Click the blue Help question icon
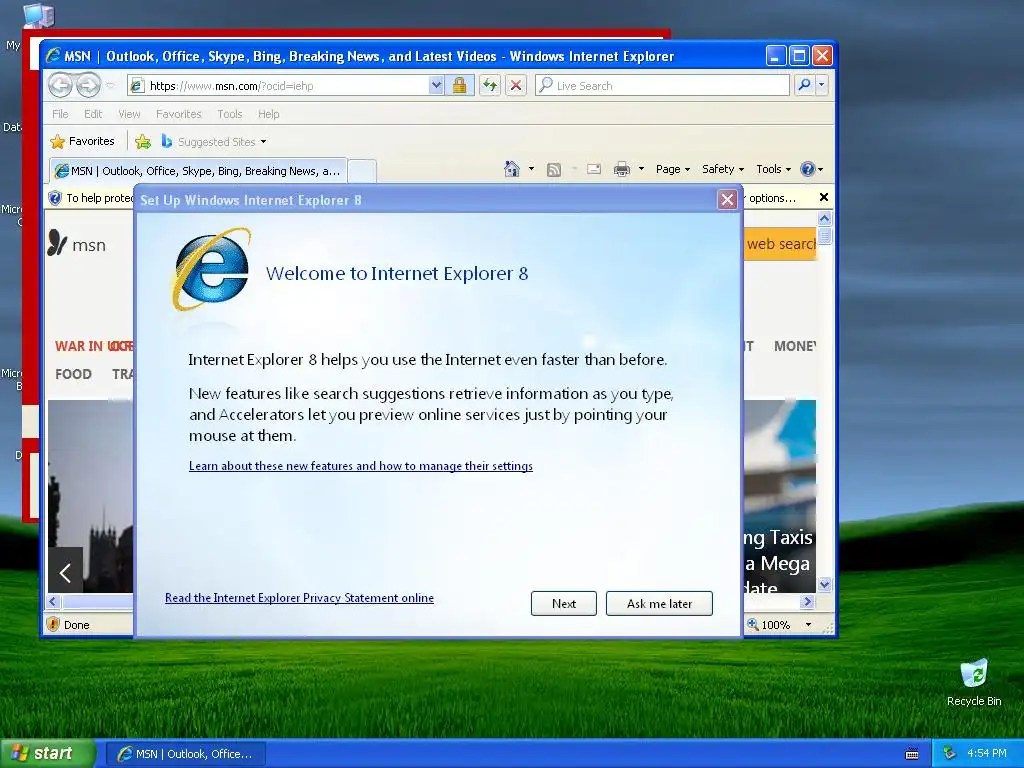Viewport: 1024px width, 768px height. (x=808, y=169)
